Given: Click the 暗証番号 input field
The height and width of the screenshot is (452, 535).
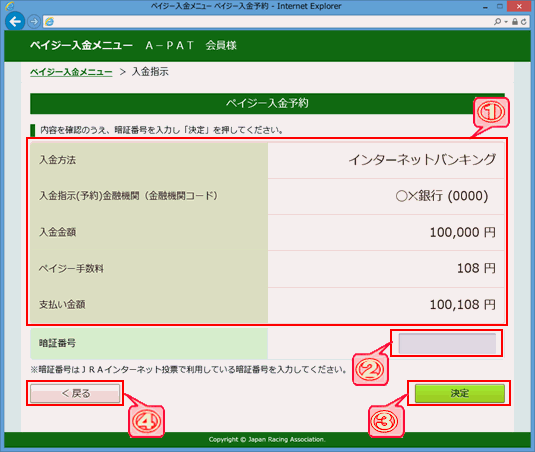Looking at the screenshot, I should (x=447, y=343).
